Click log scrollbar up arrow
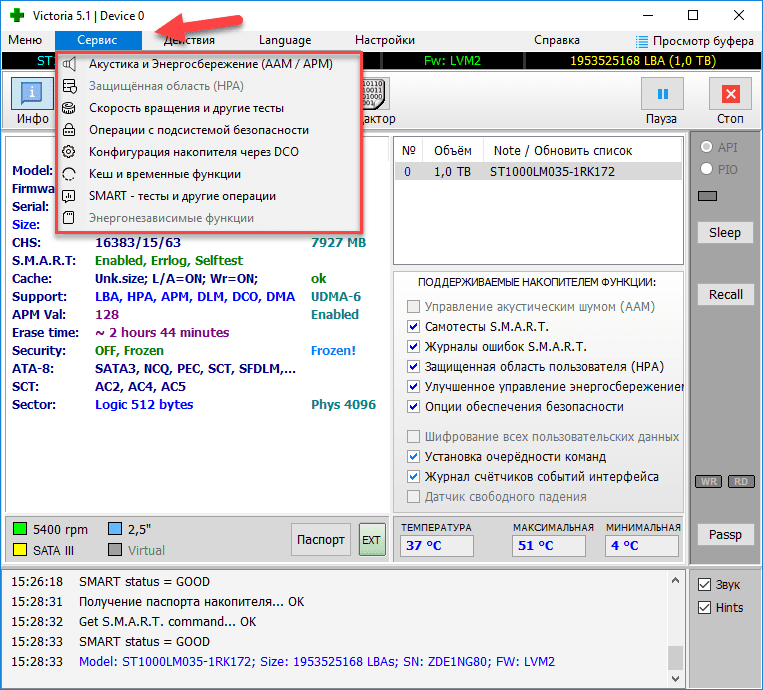The image size is (763, 690). point(675,580)
